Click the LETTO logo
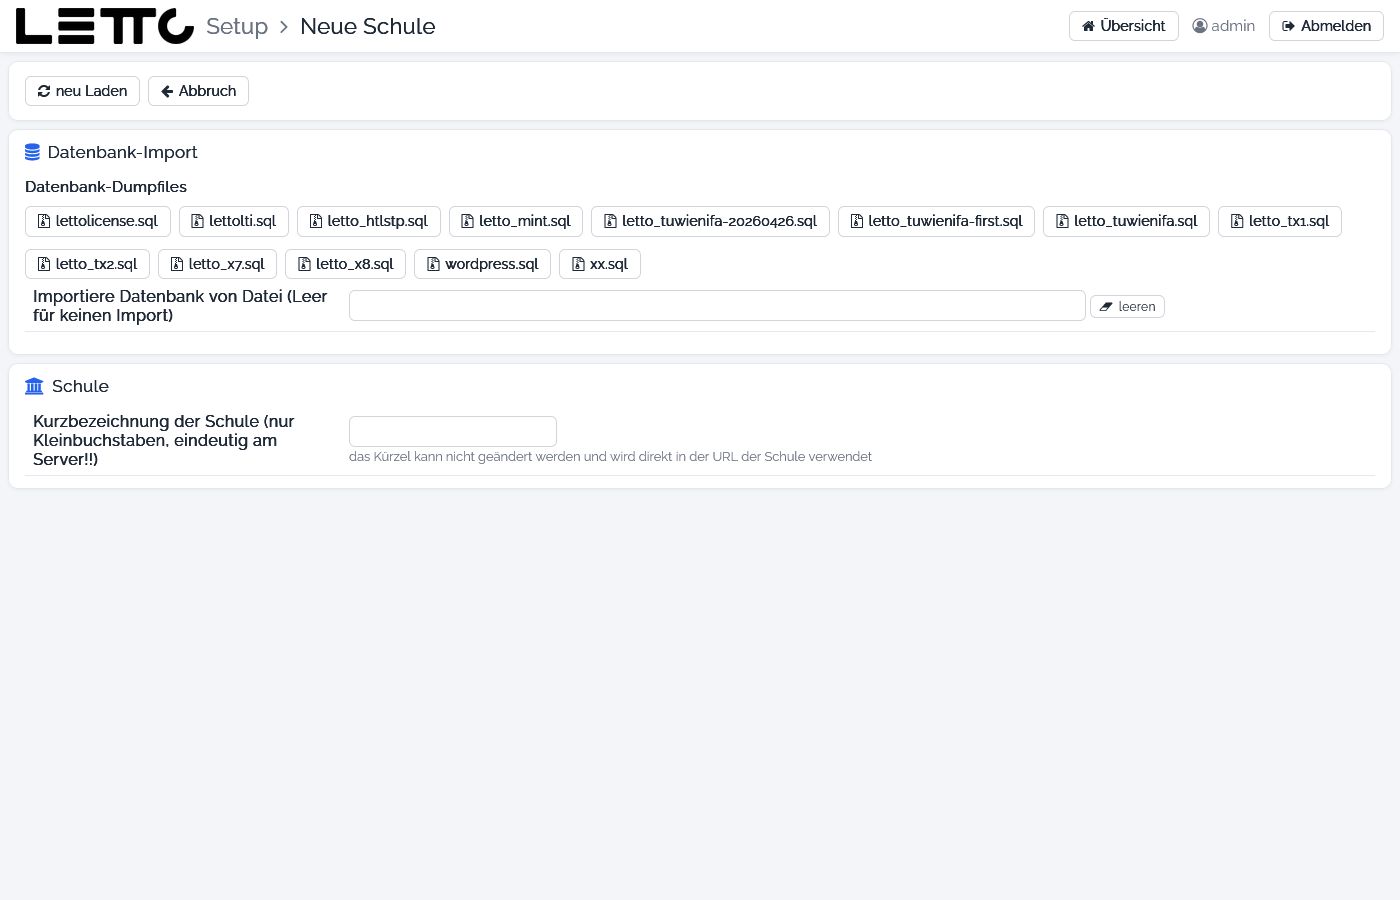 (x=105, y=26)
